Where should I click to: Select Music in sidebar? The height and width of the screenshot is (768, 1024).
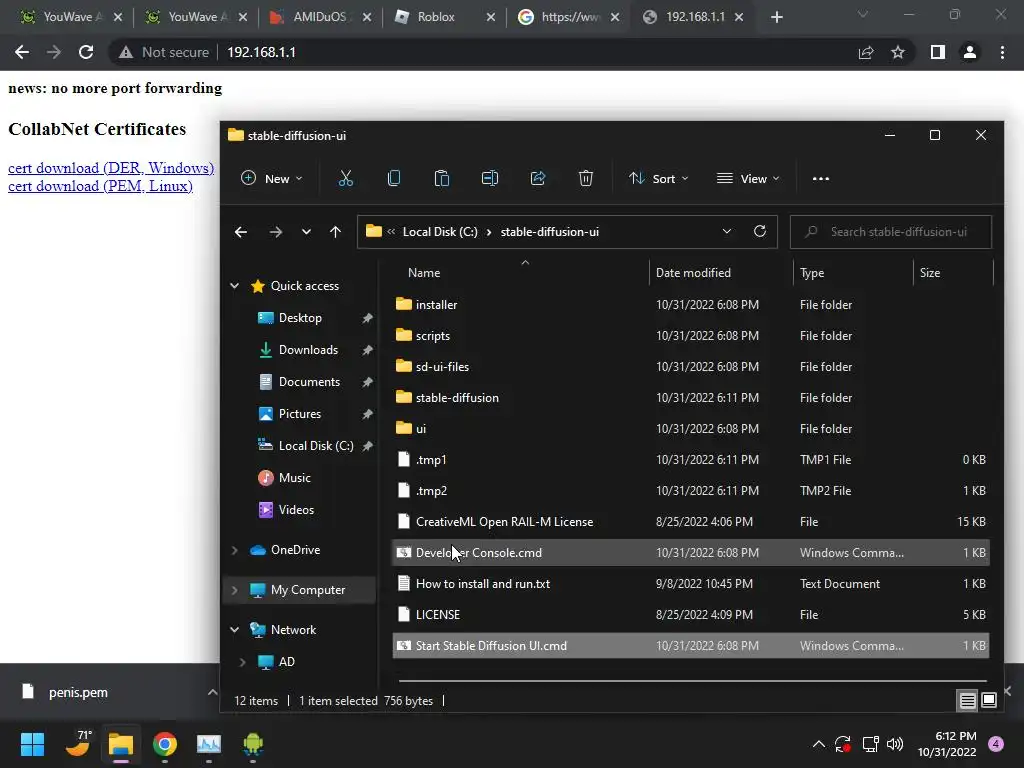click(295, 478)
